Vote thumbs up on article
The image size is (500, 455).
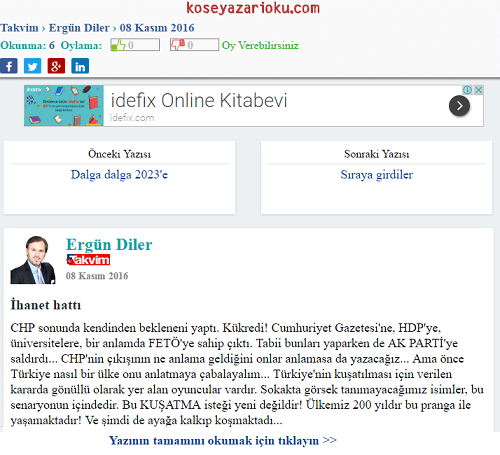click(135, 45)
